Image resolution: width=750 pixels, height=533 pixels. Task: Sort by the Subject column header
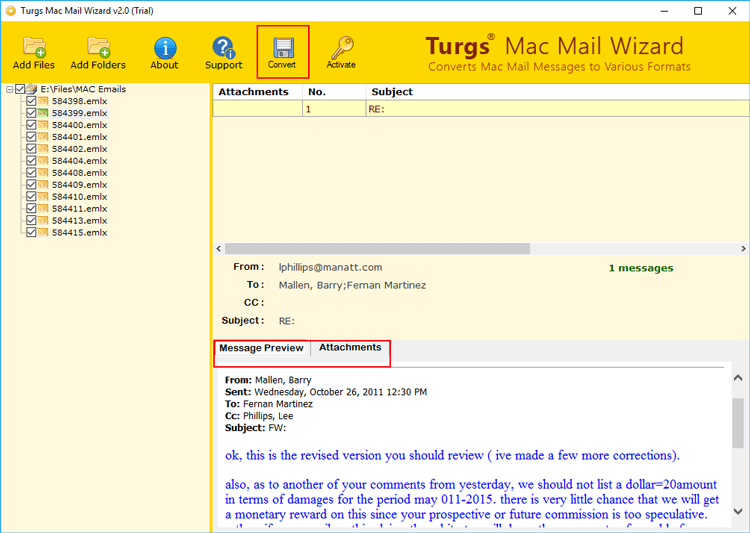click(557, 92)
